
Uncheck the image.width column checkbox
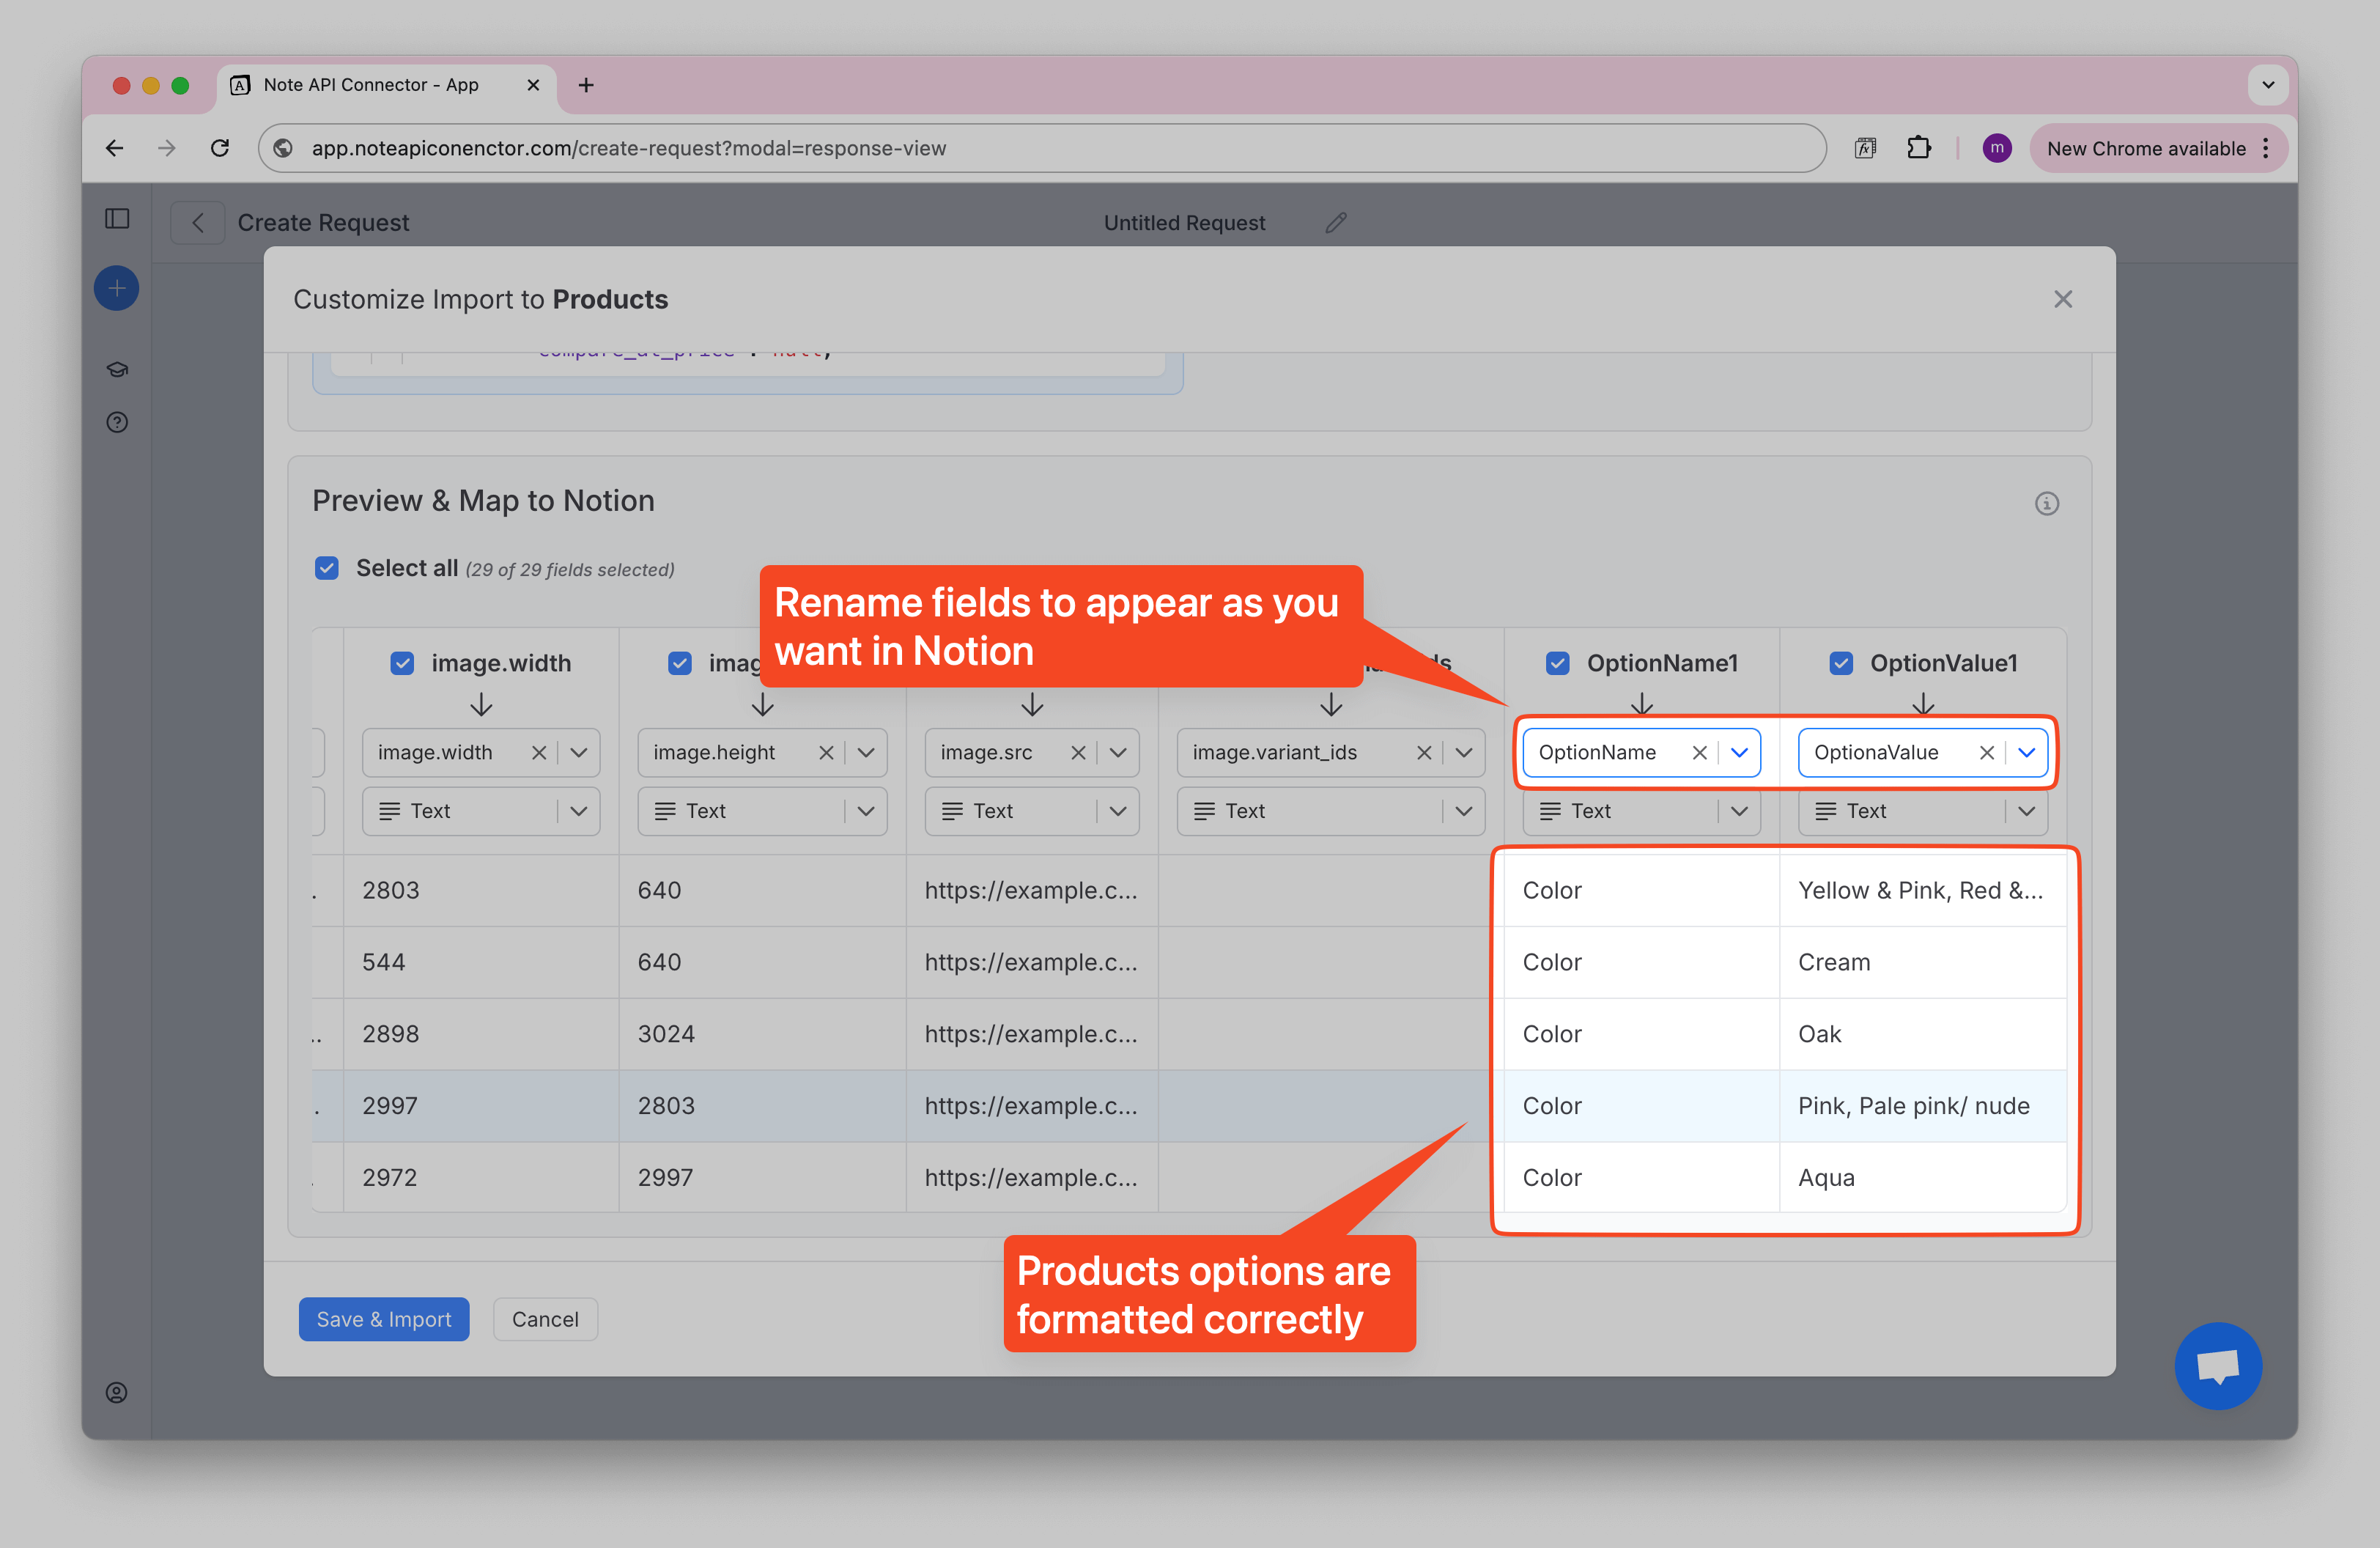coord(402,663)
